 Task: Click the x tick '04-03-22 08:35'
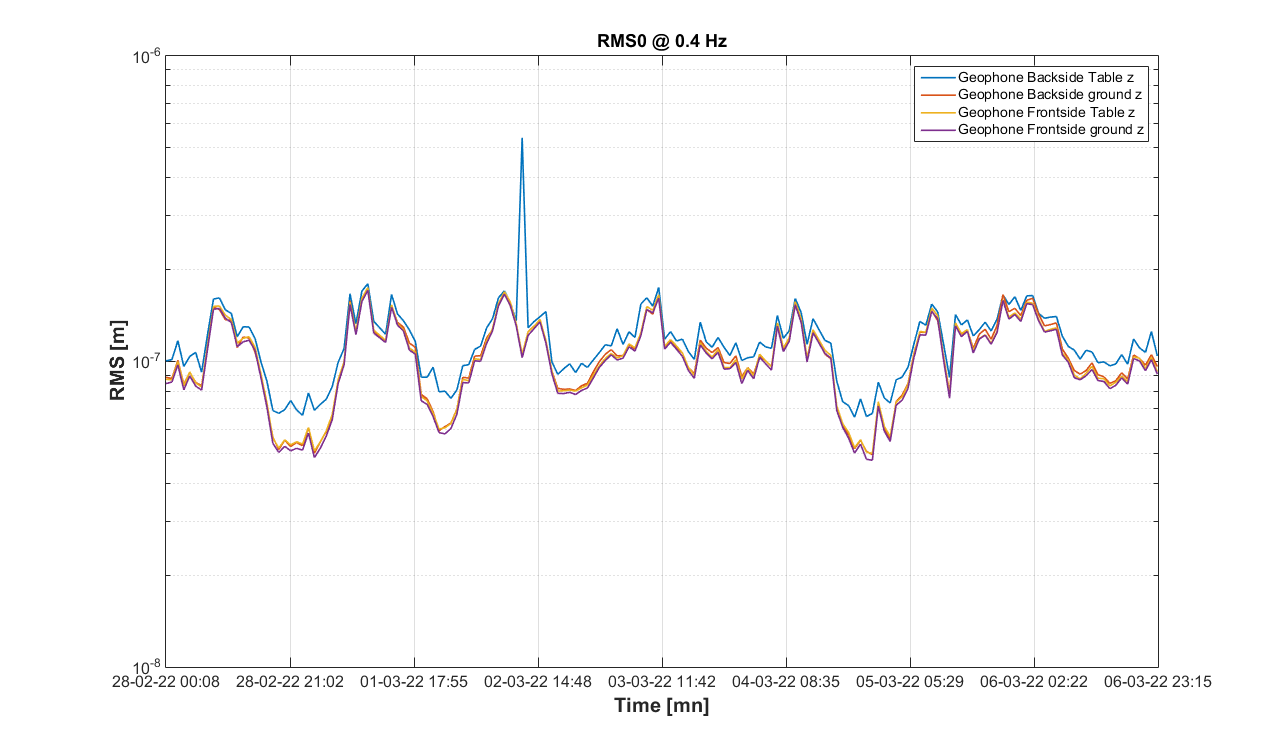click(x=786, y=682)
